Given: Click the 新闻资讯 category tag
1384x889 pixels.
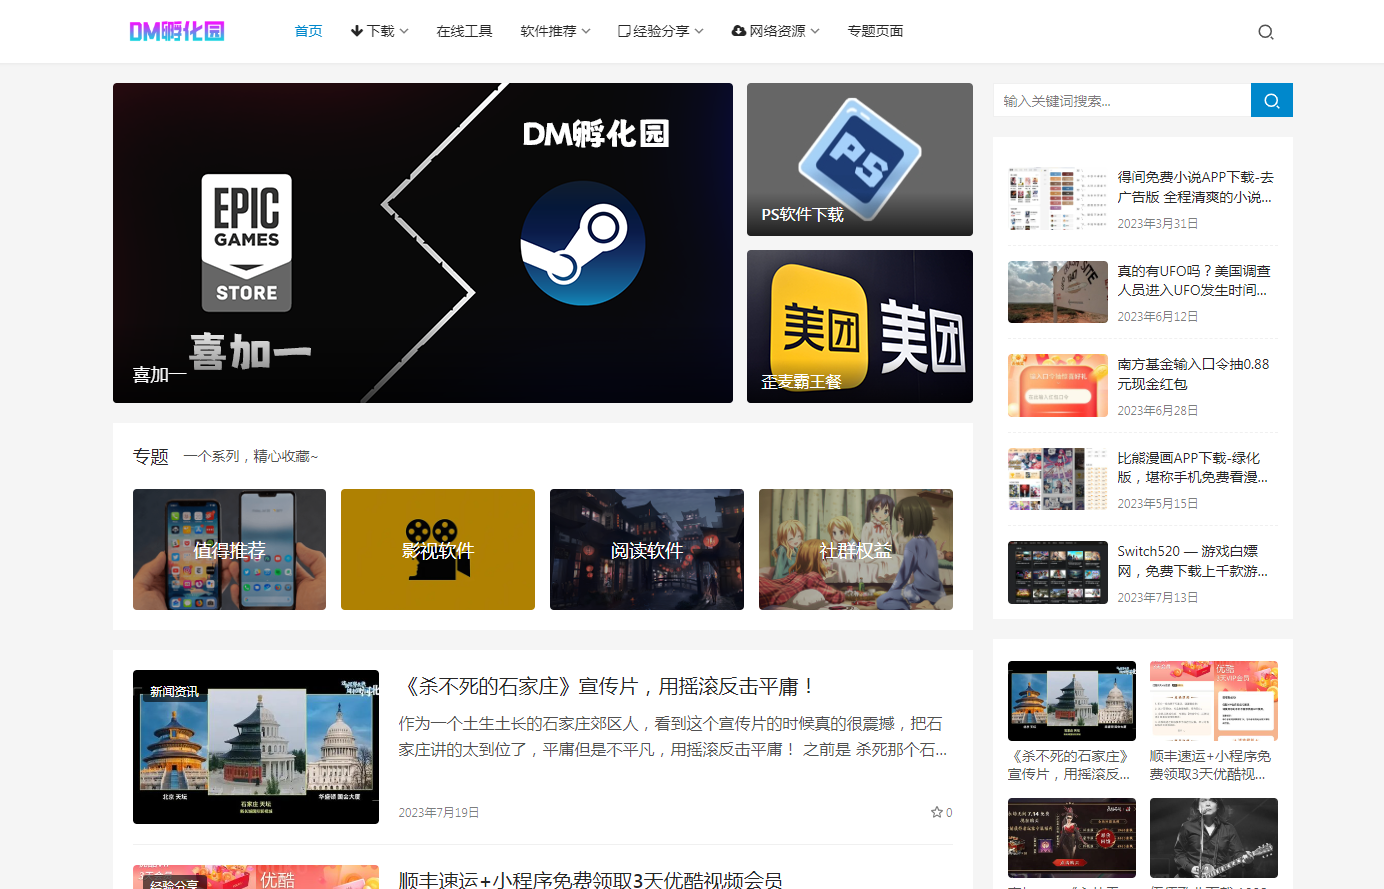Looking at the screenshot, I should [174, 691].
